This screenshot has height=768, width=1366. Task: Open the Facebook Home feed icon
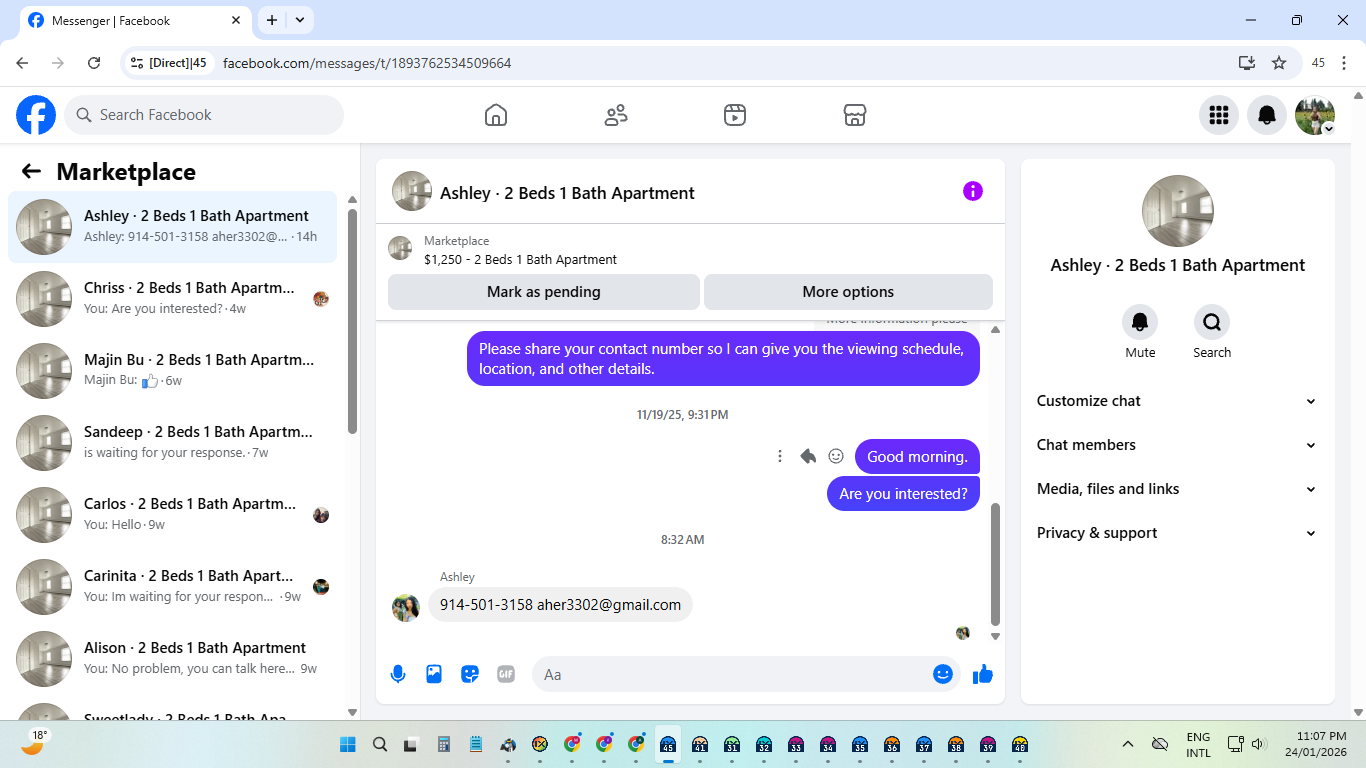point(496,115)
